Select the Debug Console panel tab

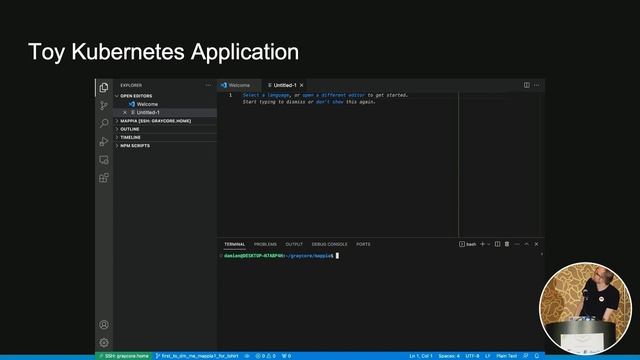tap(329, 244)
